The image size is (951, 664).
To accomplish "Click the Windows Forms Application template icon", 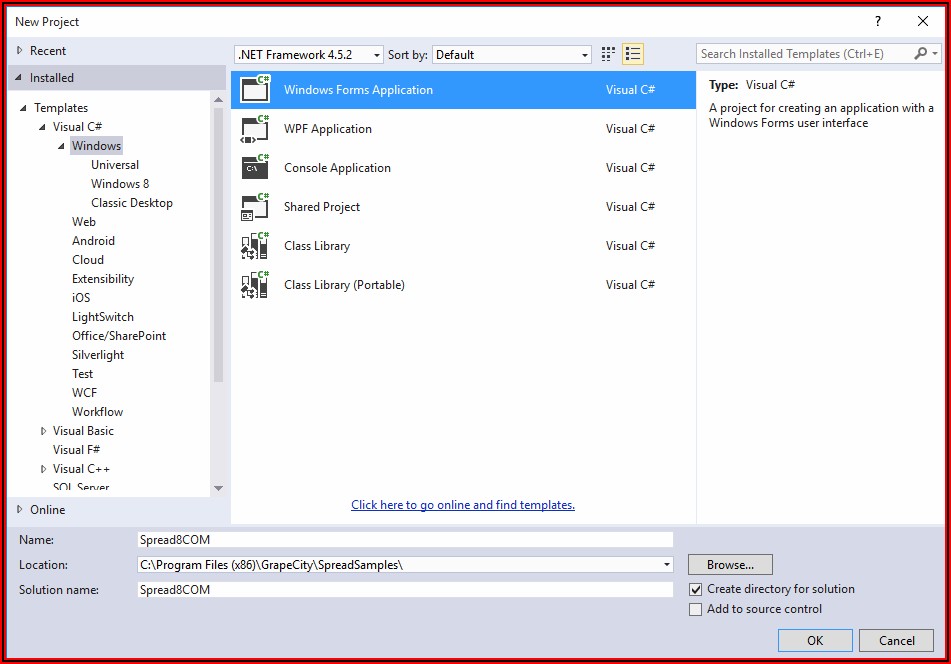I will coord(255,90).
